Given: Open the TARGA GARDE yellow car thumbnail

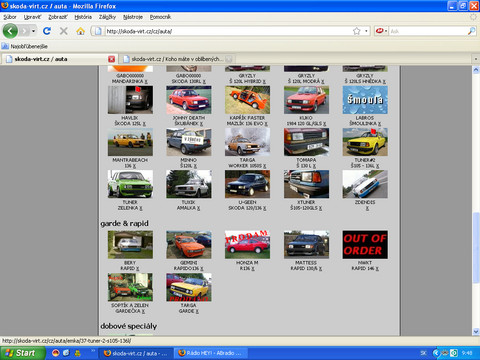Looking at the screenshot, I should click(189, 287).
